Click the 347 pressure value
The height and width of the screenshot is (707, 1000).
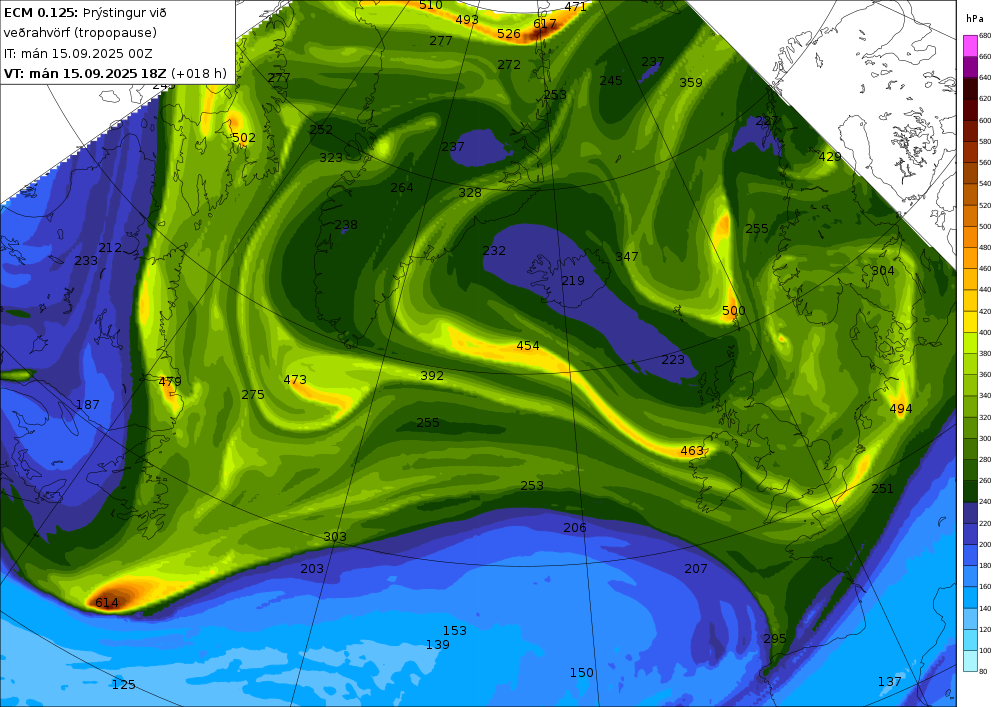point(627,257)
